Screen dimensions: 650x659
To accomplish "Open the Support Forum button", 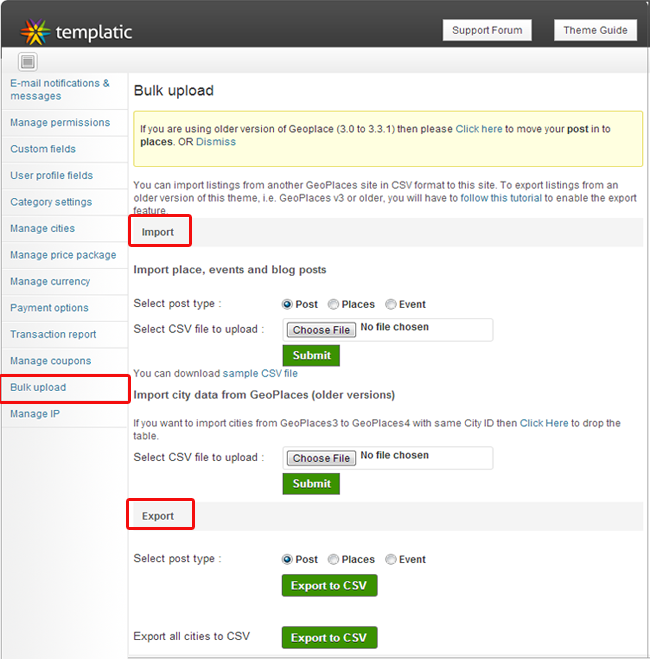I will [487, 30].
